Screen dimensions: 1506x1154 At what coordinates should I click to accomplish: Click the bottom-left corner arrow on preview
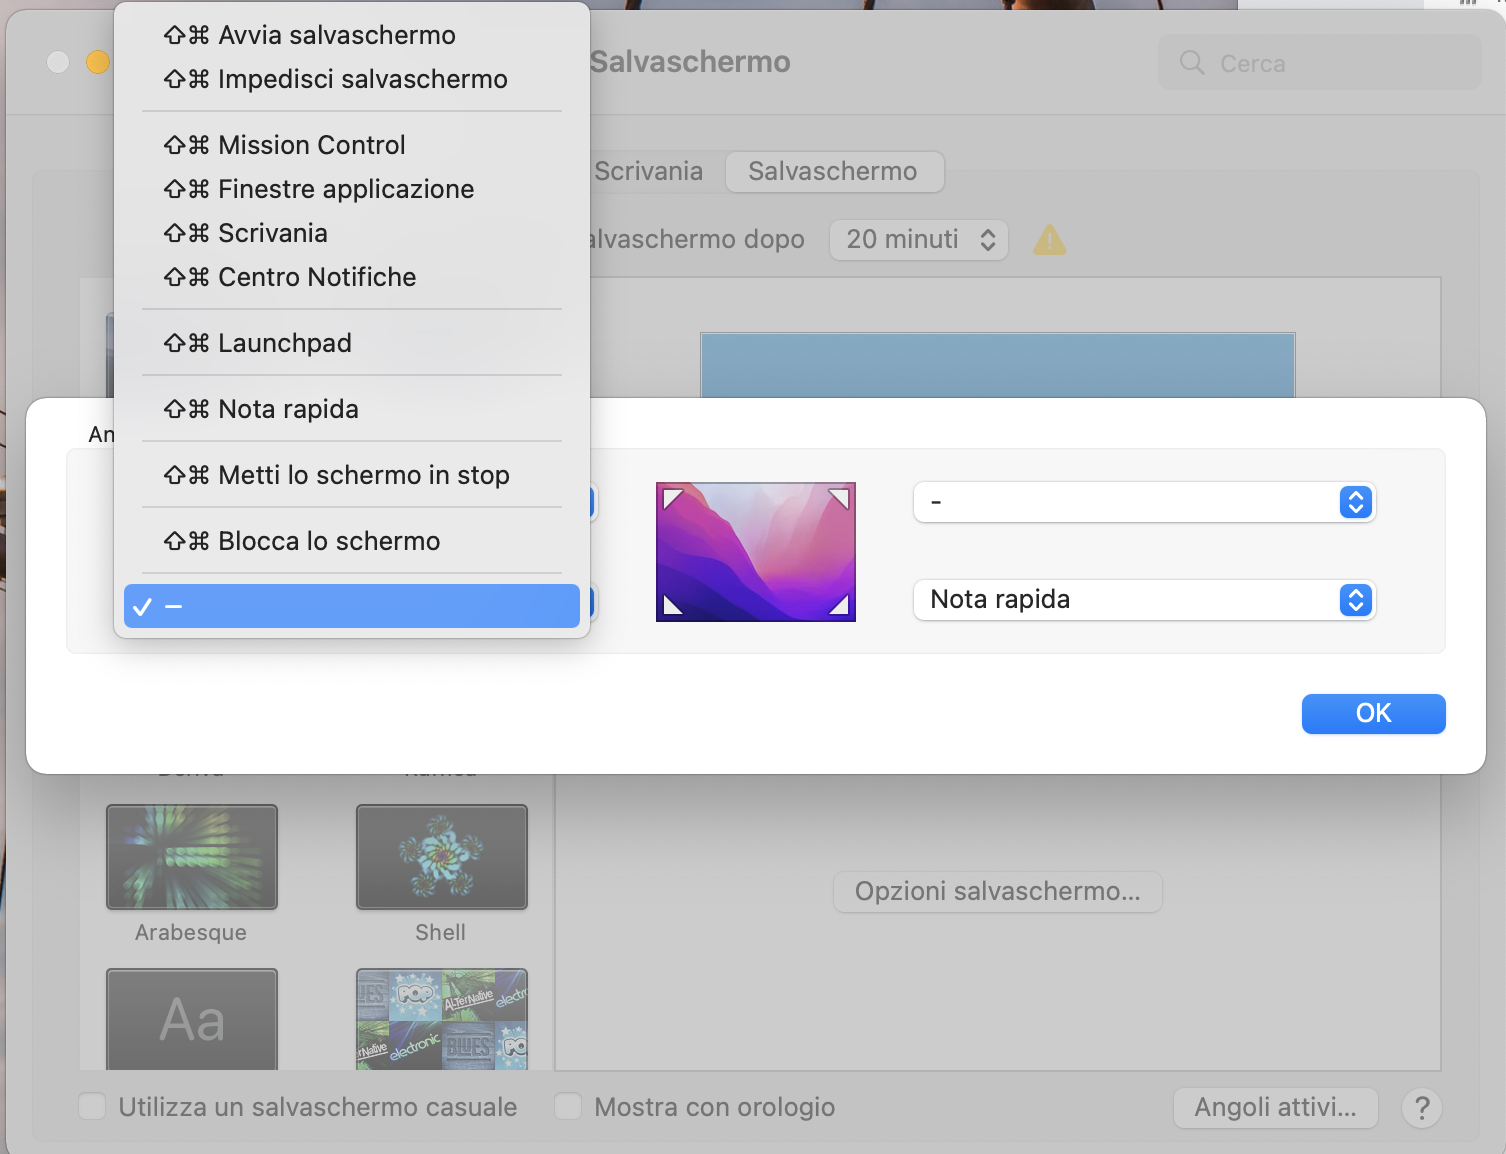pos(673,605)
